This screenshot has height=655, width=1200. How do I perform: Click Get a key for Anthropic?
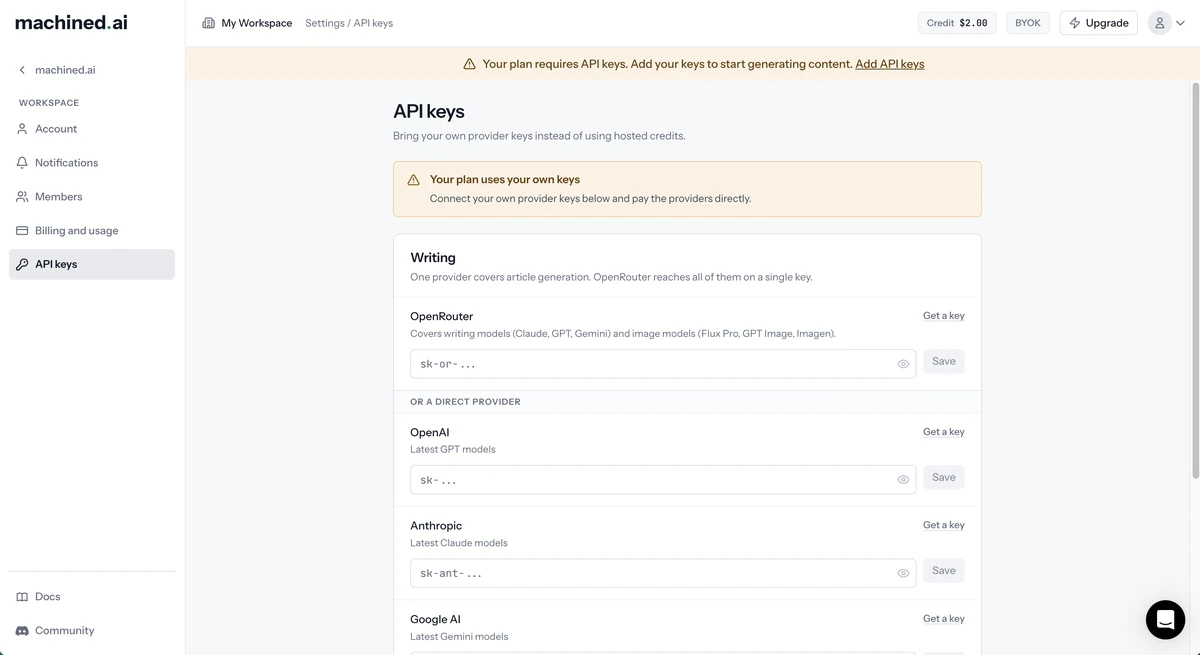pos(944,525)
